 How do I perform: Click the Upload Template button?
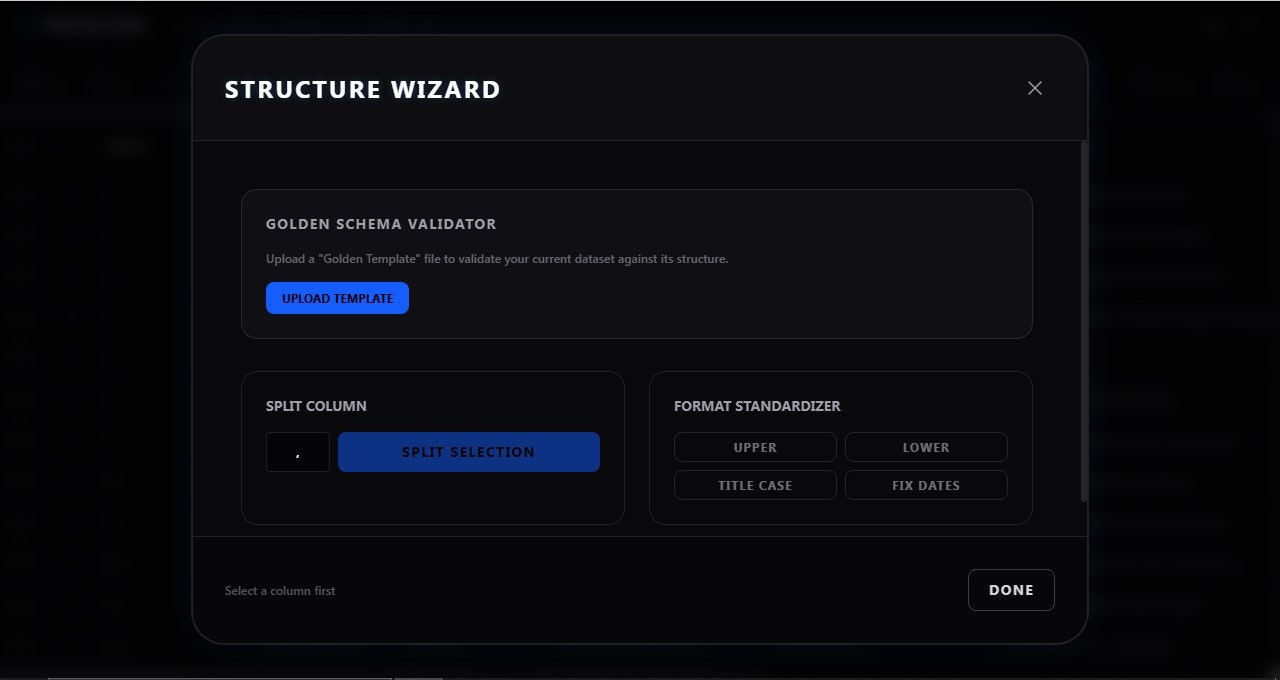337,298
